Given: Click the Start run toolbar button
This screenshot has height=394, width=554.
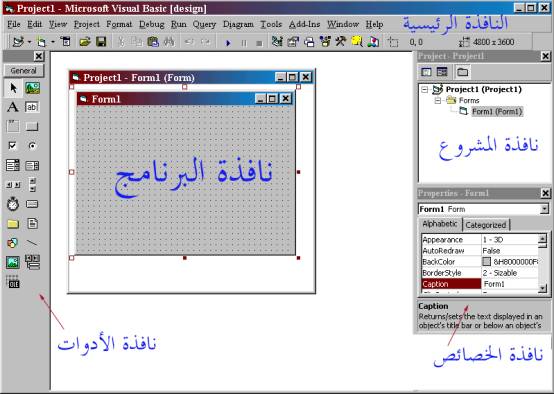Looking at the screenshot, I should (228, 43).
